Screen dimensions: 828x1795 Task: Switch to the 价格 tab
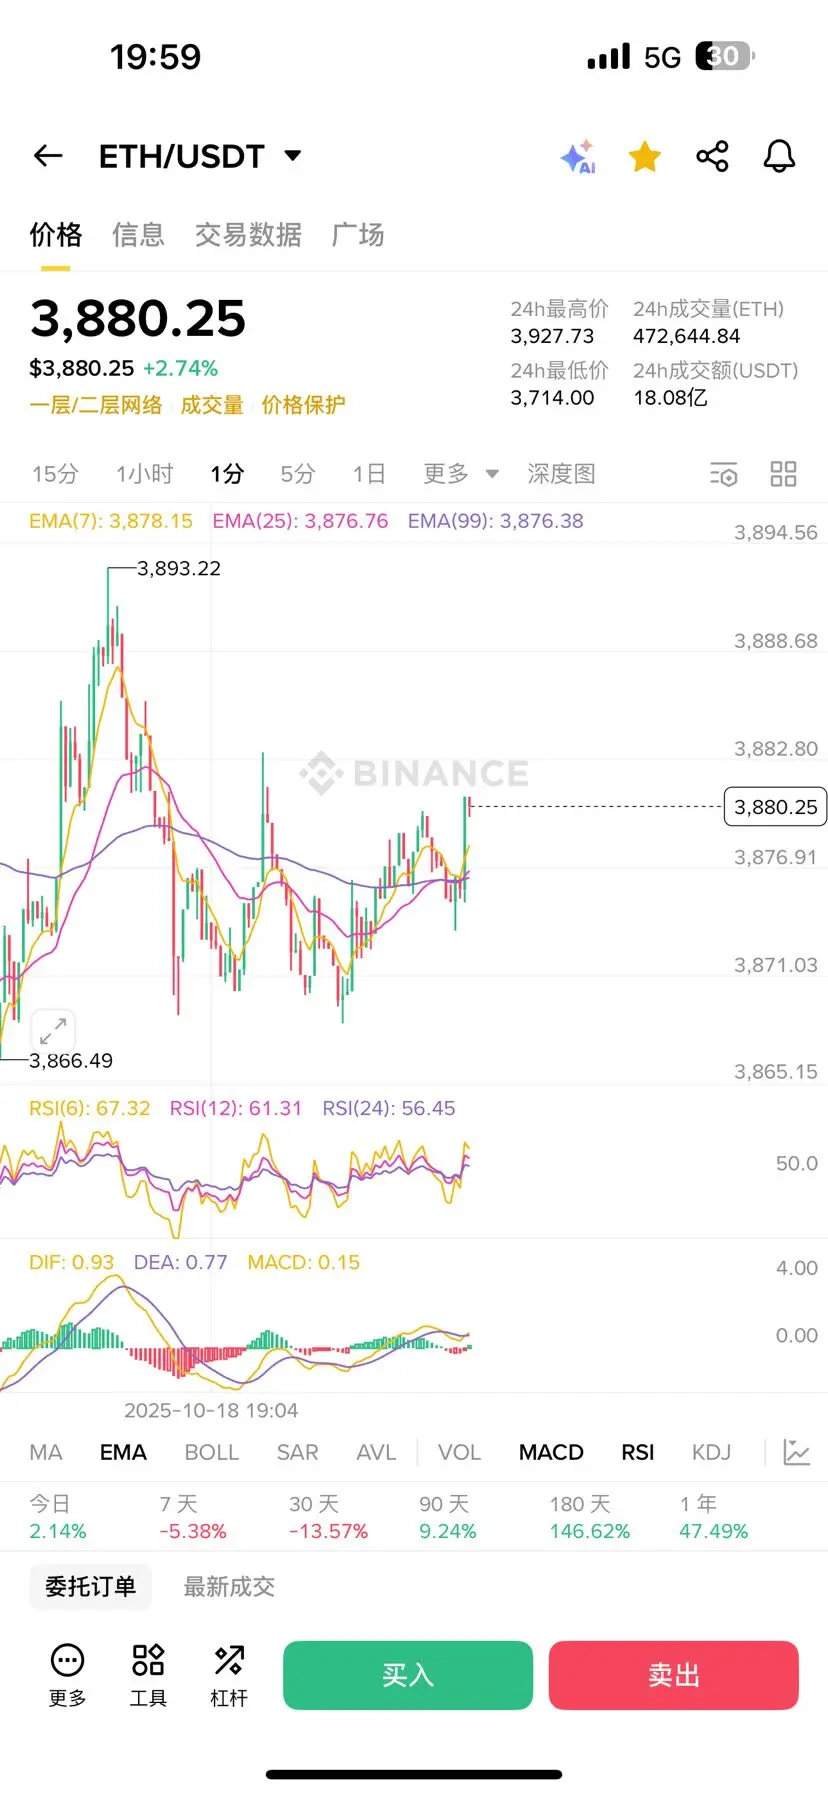(56, 235)
